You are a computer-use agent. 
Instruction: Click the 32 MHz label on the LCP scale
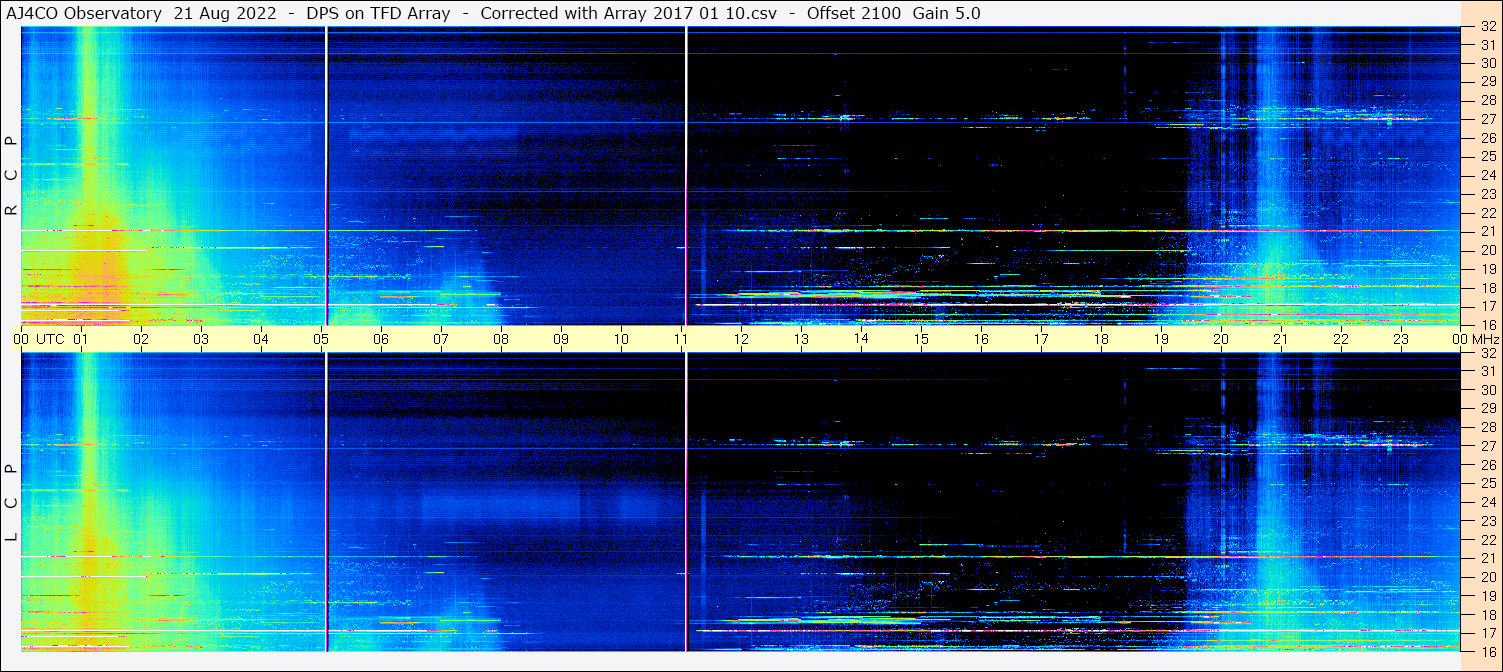tap(1487, 353)
